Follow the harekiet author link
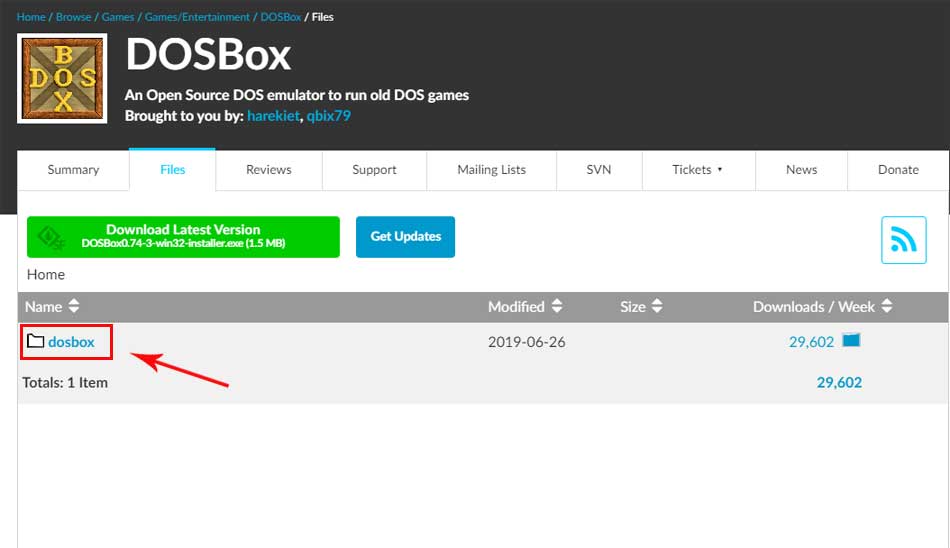950x548 pixels. click(x=273, y=116)
